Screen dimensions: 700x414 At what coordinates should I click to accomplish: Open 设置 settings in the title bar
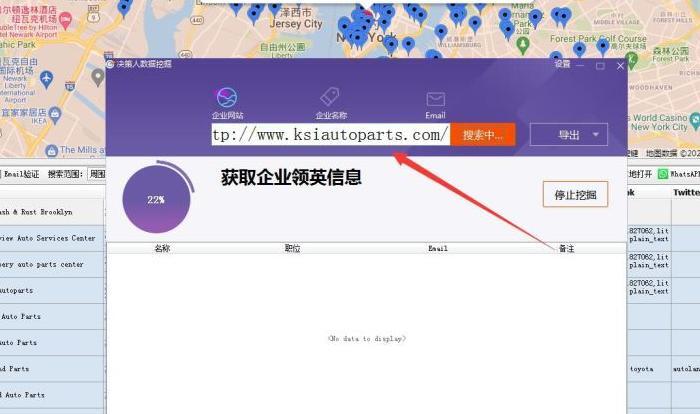[x=562, y=64]
